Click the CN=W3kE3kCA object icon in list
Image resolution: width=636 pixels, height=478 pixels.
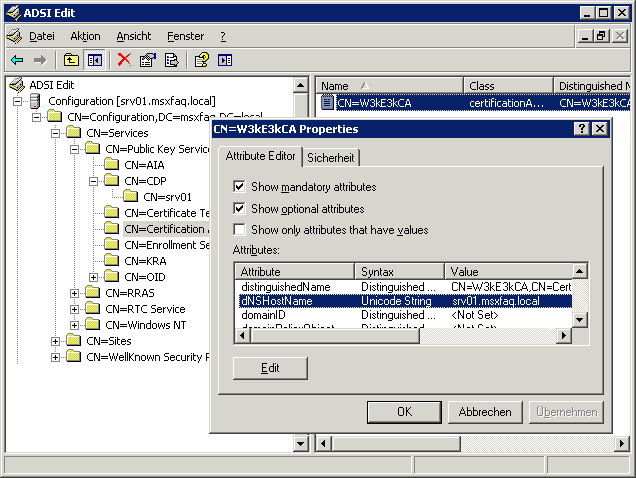(x=327, y=103)
